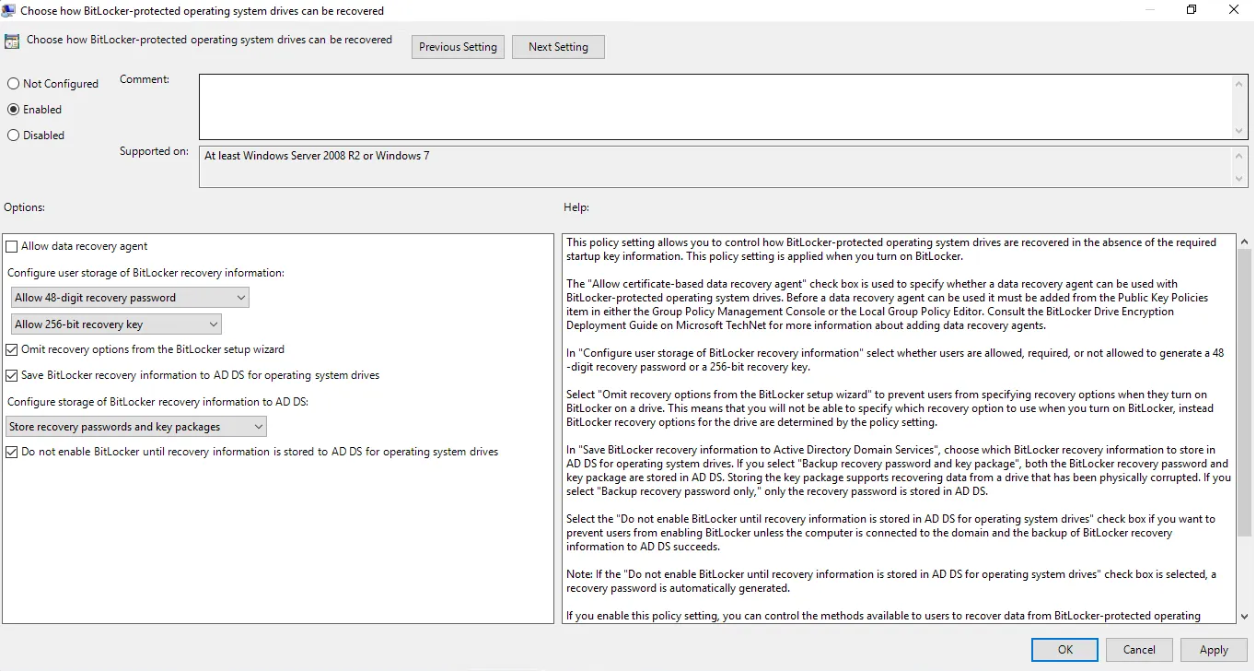Go to the Next Setting
This screenshot has height=671, width=1254.
(x=558, y=47)
